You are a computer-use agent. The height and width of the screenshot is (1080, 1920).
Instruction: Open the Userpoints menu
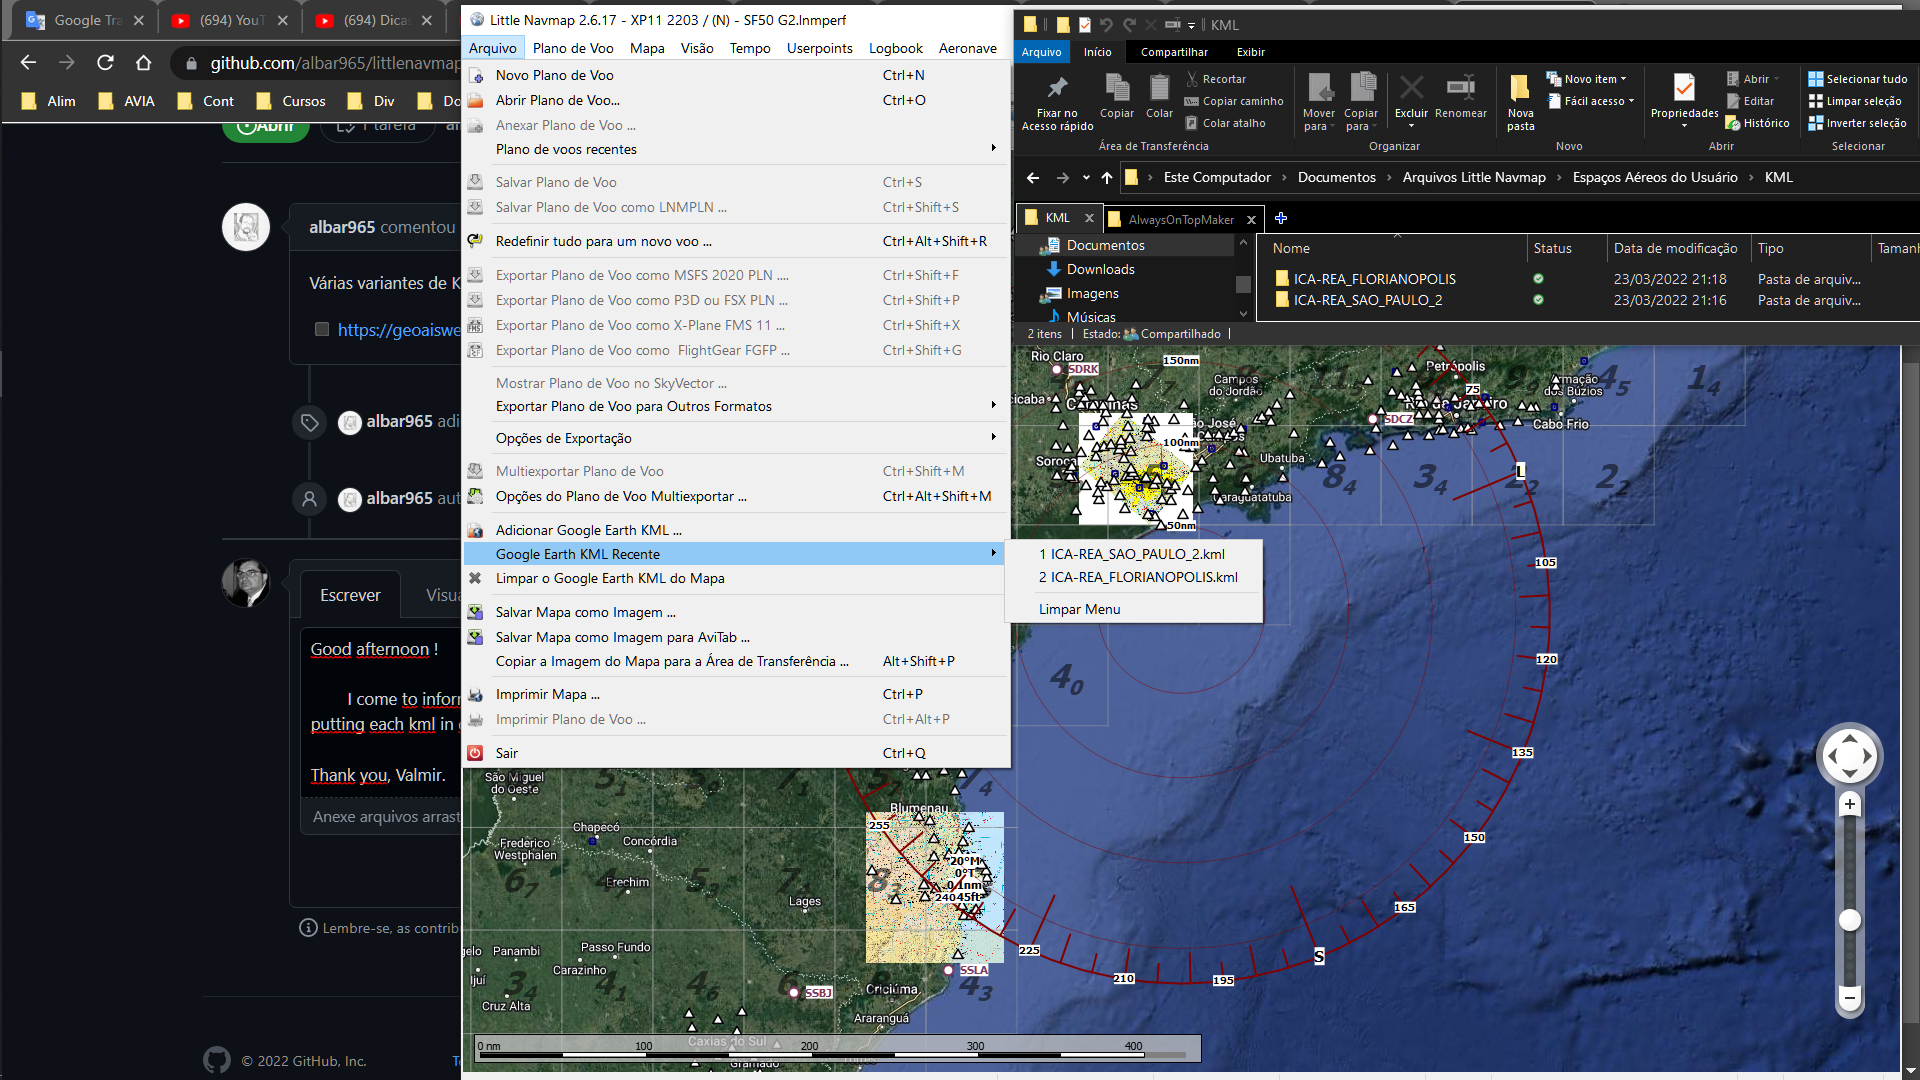[x=819, y=48]
